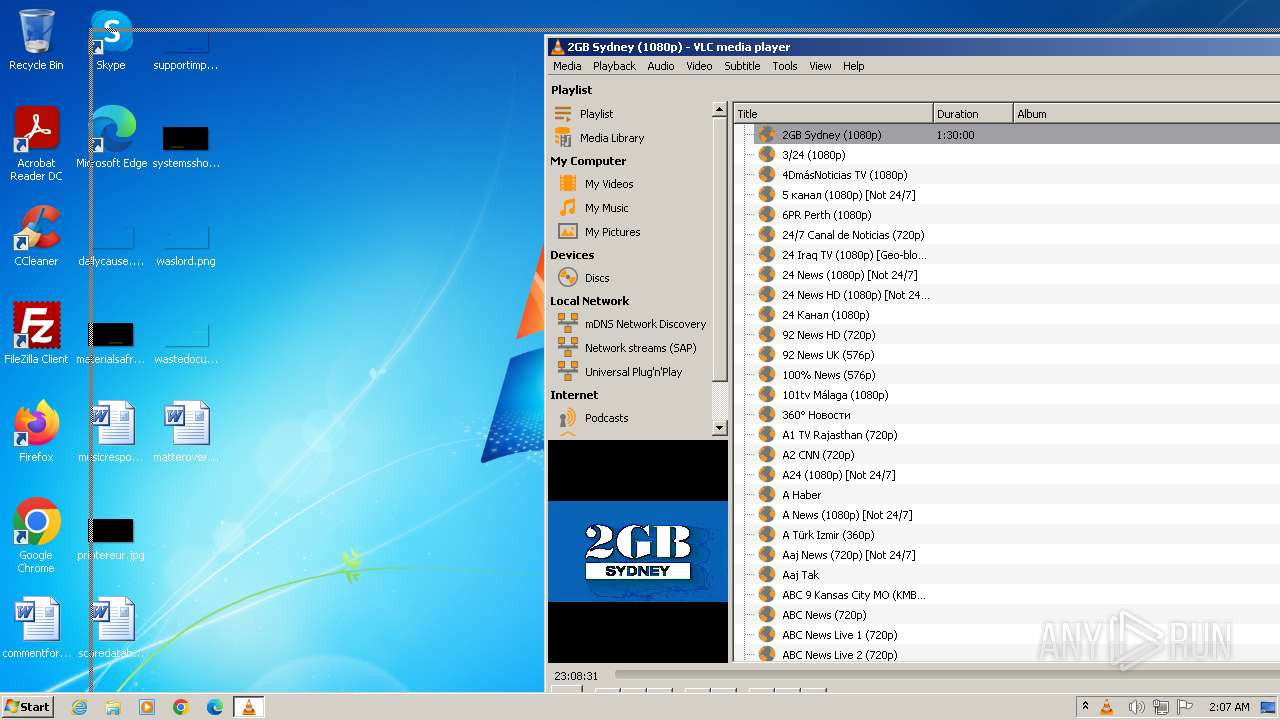Launch Google Chrome desktop shortcut
Image resolution: width=1280 pixels, height=720 pixels.
click(36, 536)
